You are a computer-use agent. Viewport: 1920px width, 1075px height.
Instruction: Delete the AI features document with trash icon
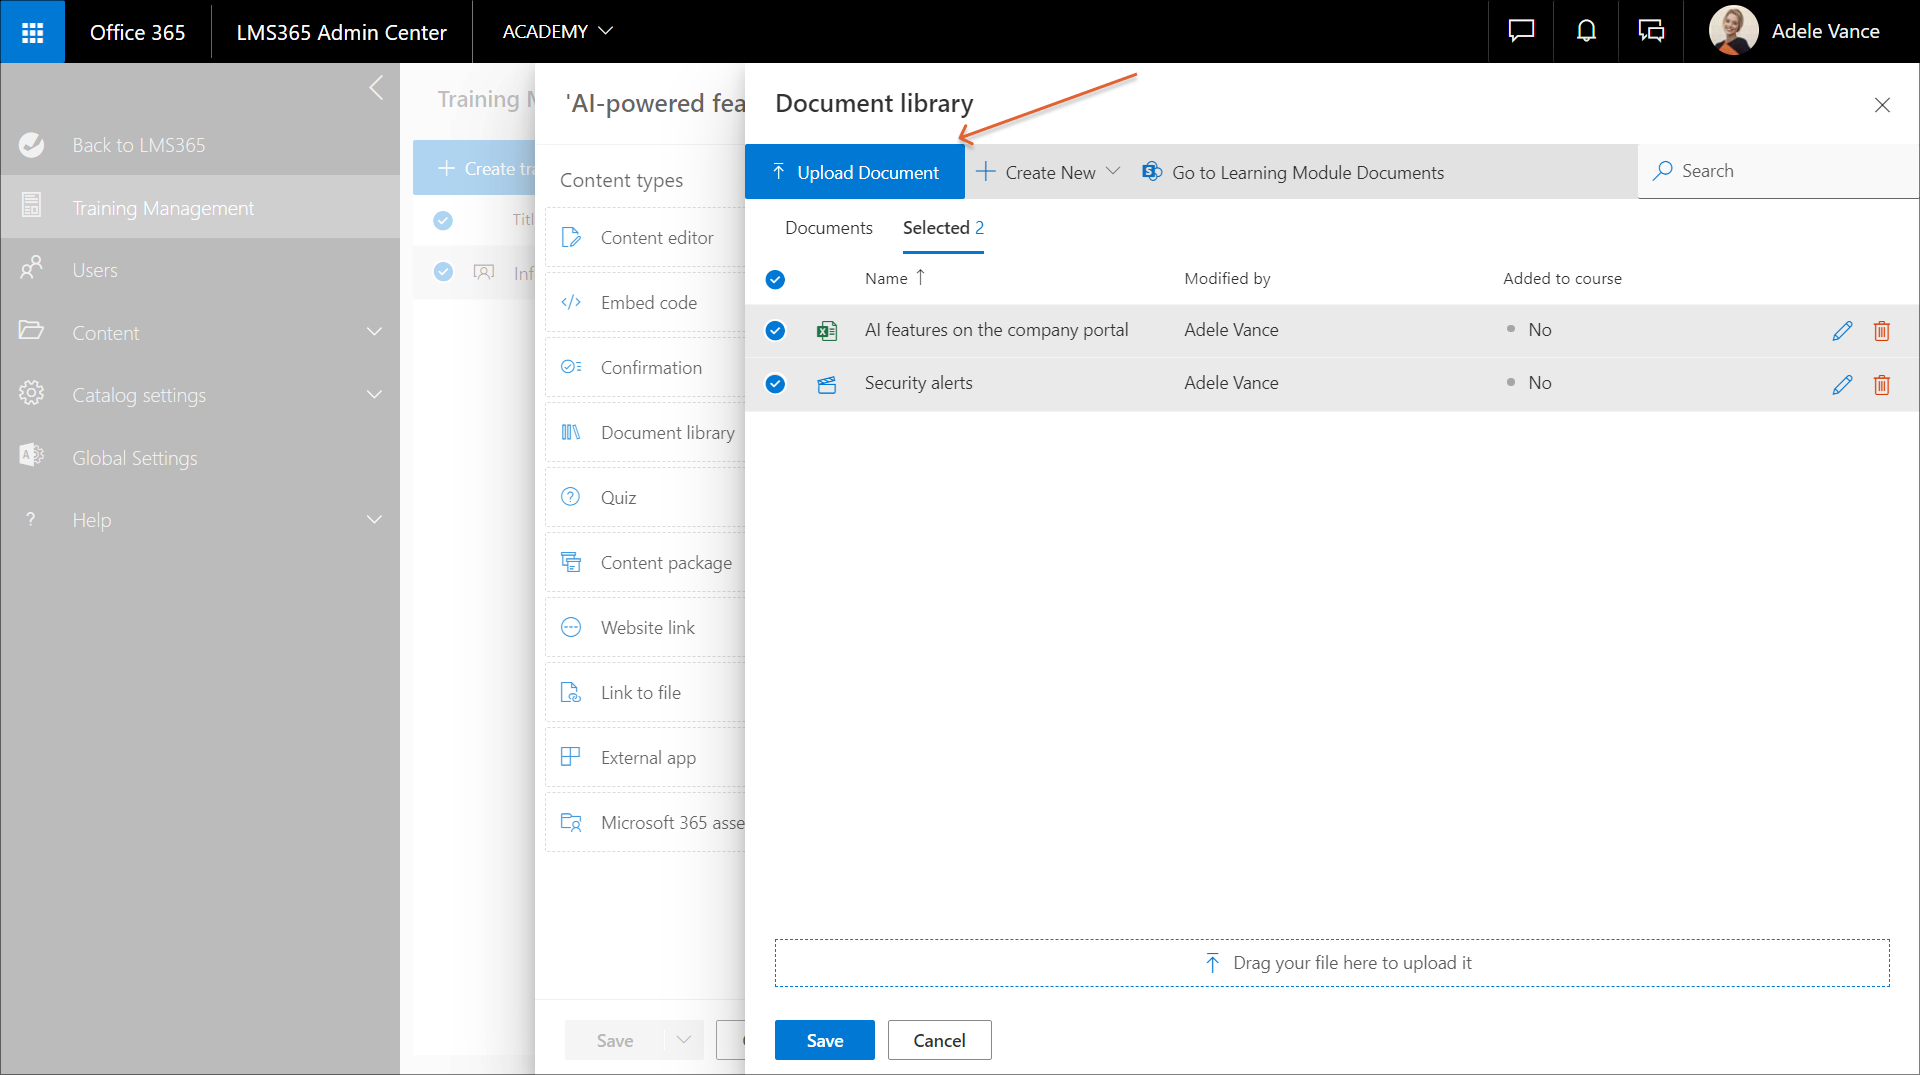coord(1881,331)
